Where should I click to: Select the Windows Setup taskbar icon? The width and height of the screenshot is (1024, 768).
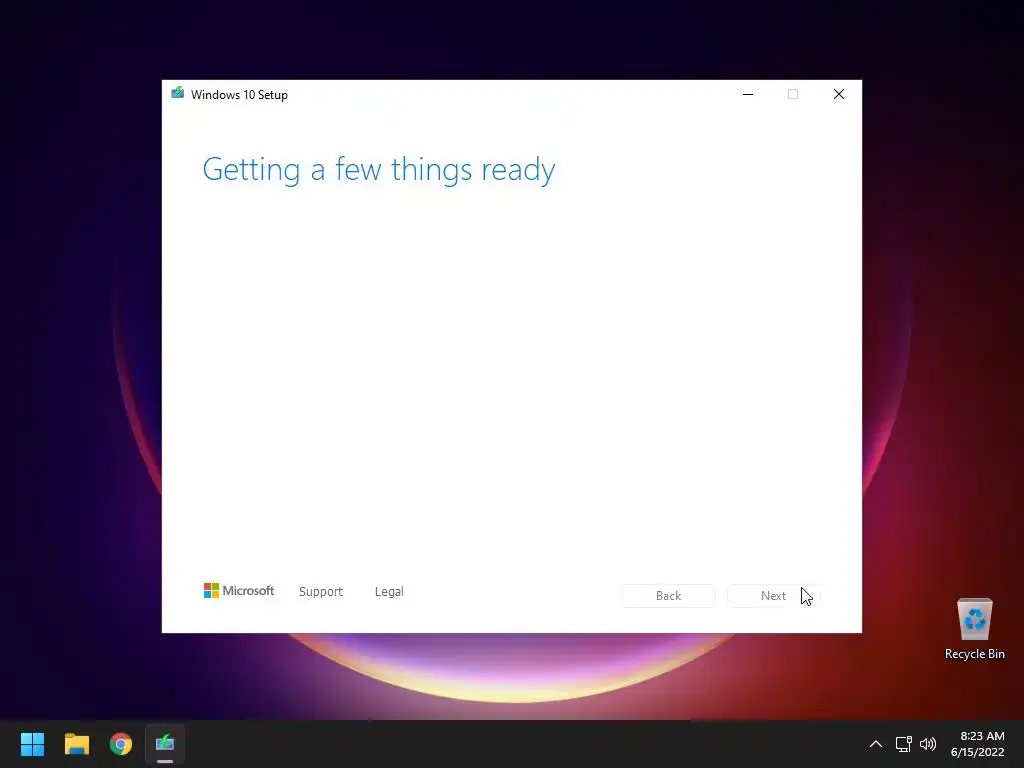pos(165,744)
